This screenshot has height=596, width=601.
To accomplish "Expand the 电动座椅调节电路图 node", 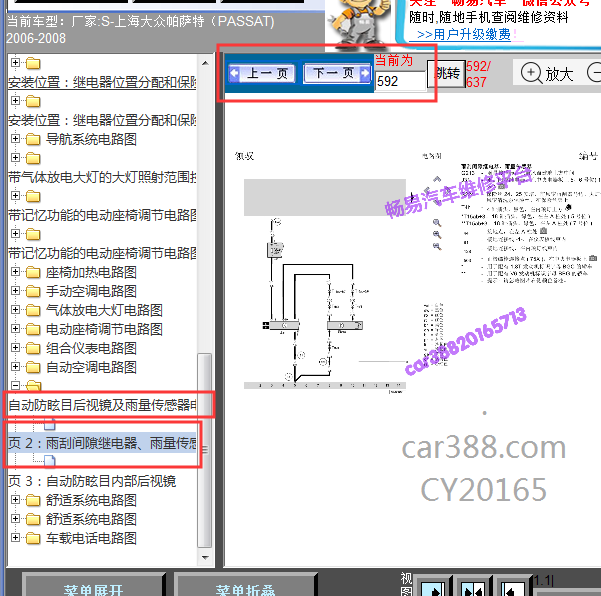I will (15, 328).
